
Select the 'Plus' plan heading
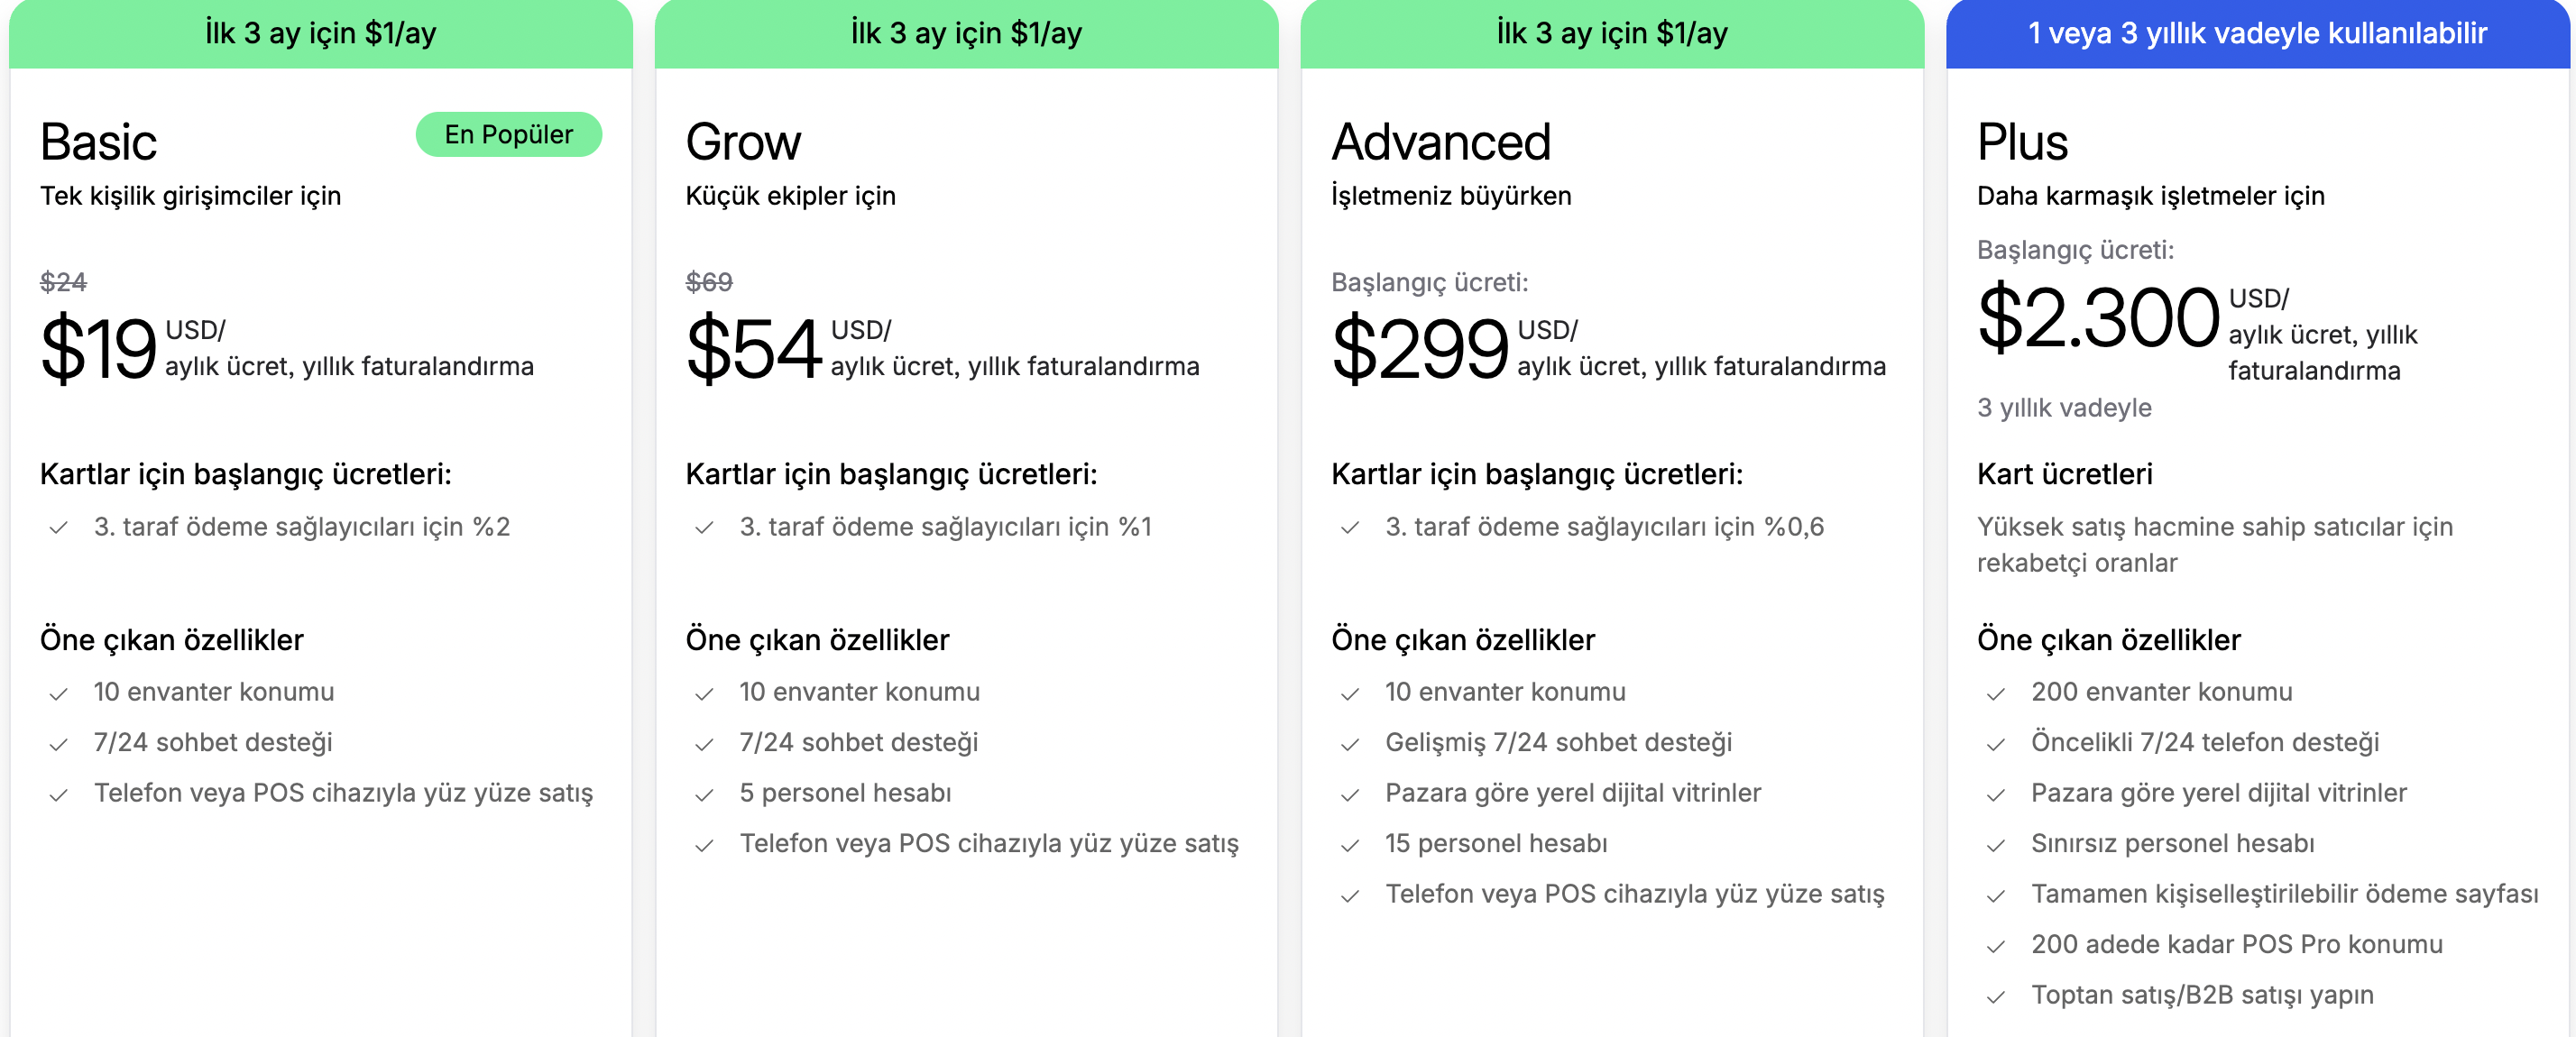[2022, 142]
